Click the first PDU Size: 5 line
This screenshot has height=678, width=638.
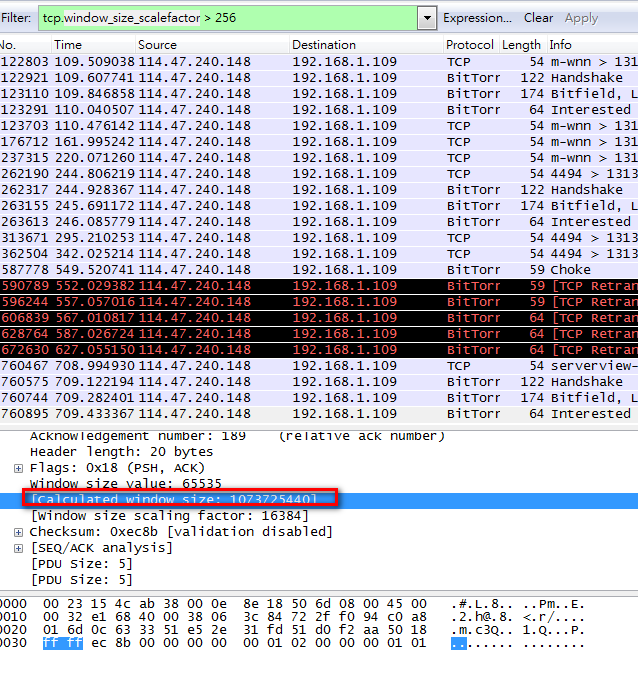(82, 564)
